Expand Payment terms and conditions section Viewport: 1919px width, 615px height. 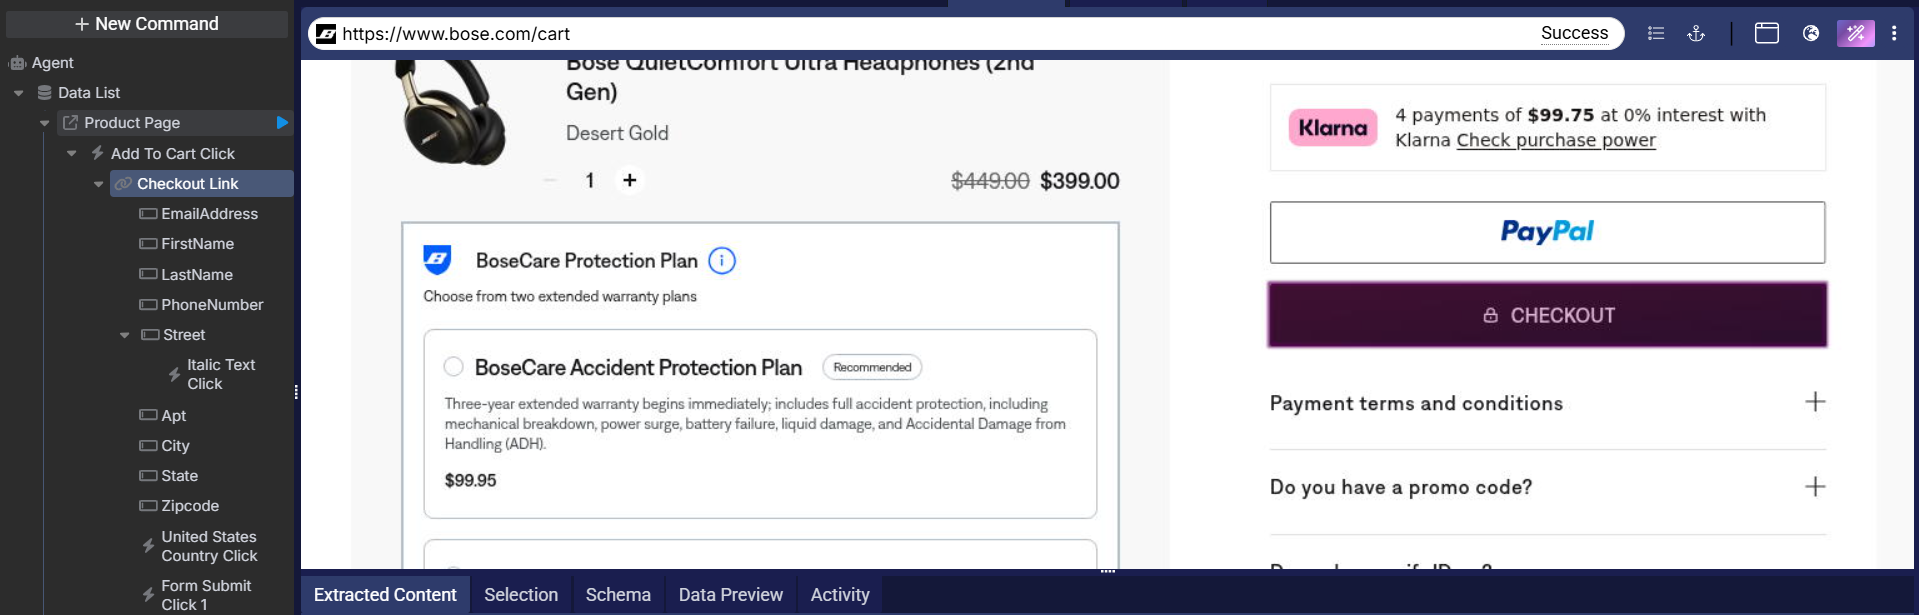pyautogui.click(x=1814, y=402)
